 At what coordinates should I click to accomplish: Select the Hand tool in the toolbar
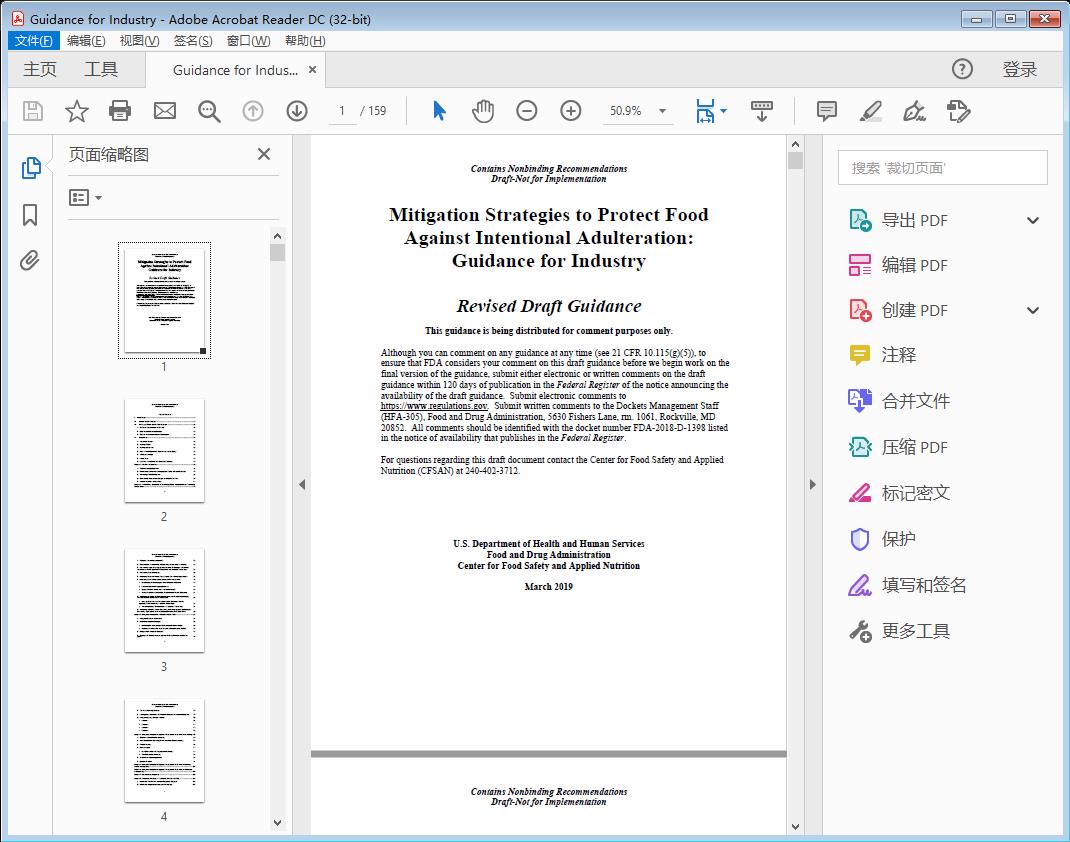pyautogui.click(x=483, y=111)
